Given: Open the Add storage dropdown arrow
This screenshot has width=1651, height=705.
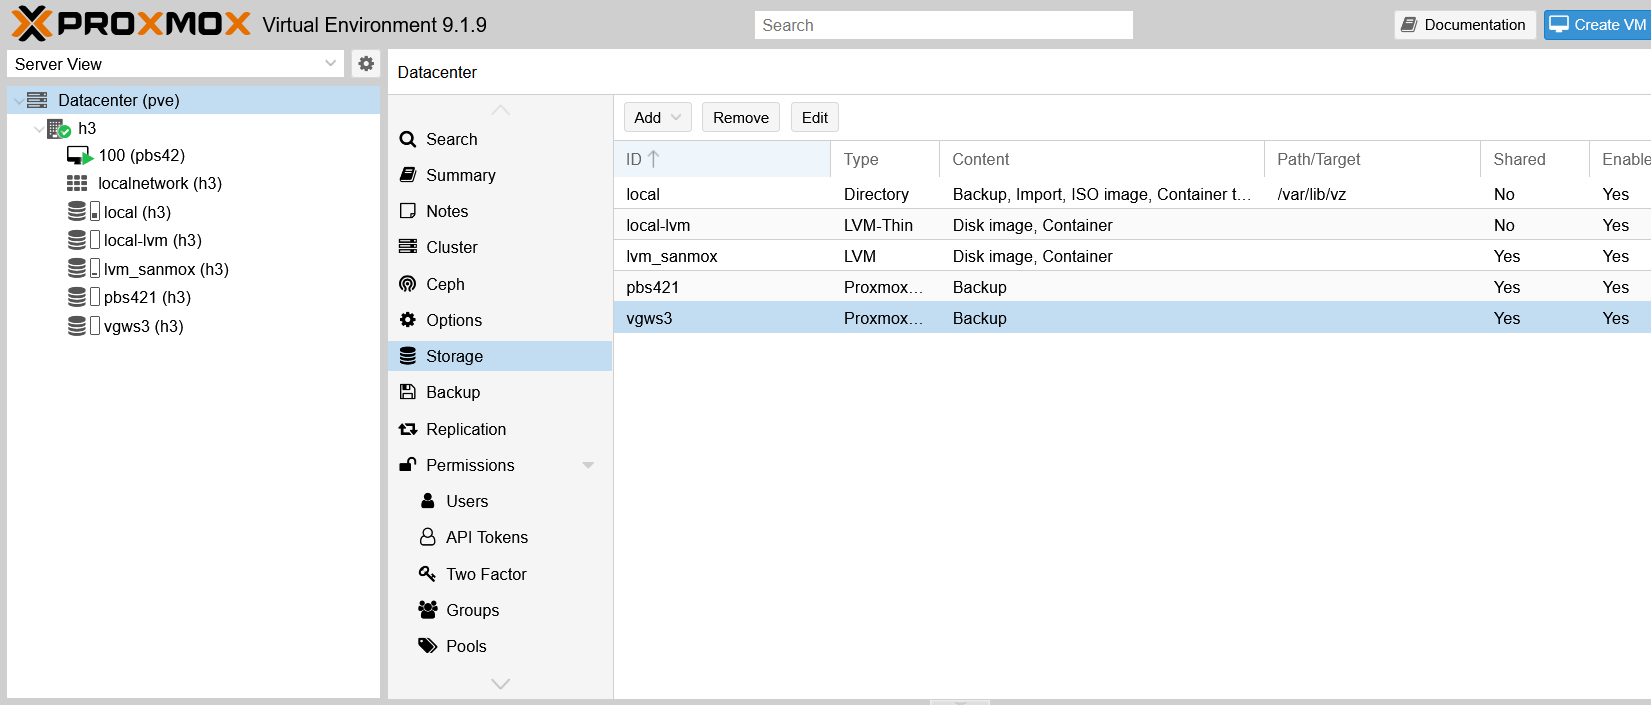Looking at the screenshot, I should click(676, 118).
